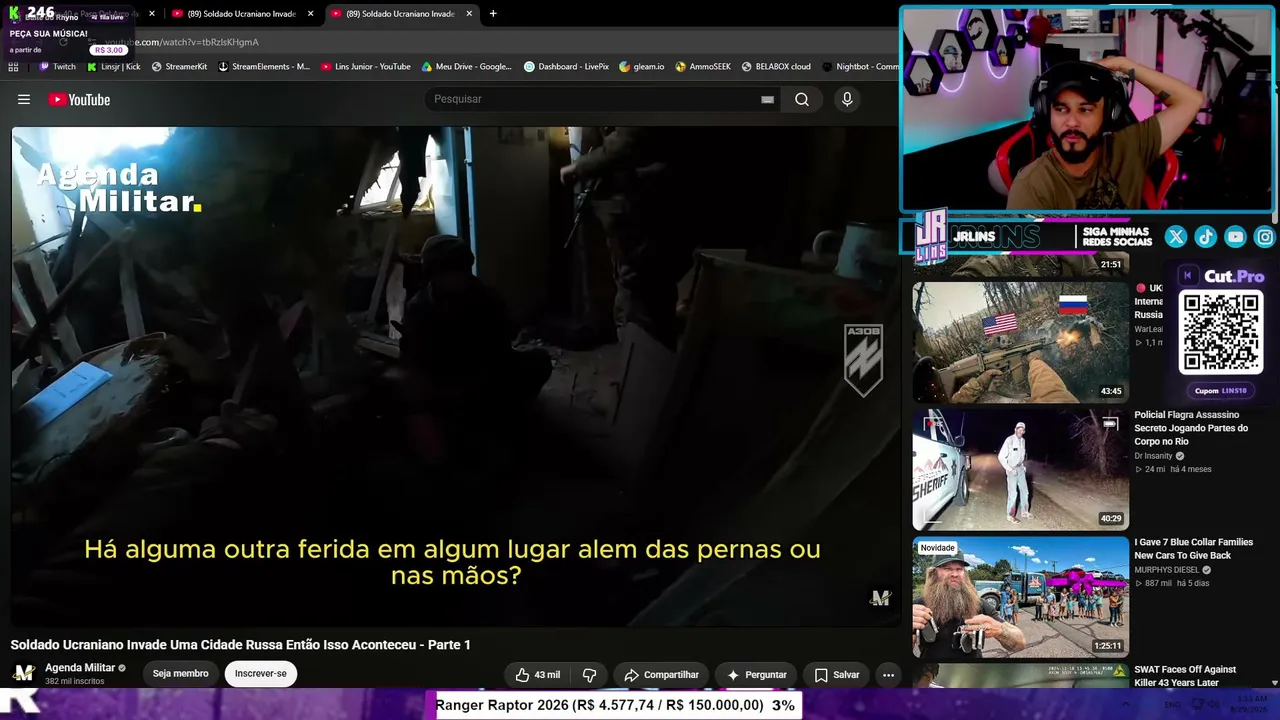Click the main video player area
The width and height of the screenshot is (1280, 720).
click(x=455, y=376)
